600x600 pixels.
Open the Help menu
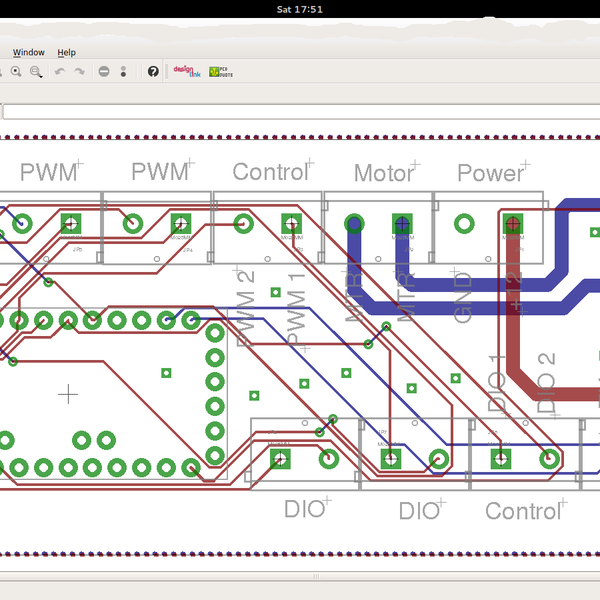click(x=67, y=52)
